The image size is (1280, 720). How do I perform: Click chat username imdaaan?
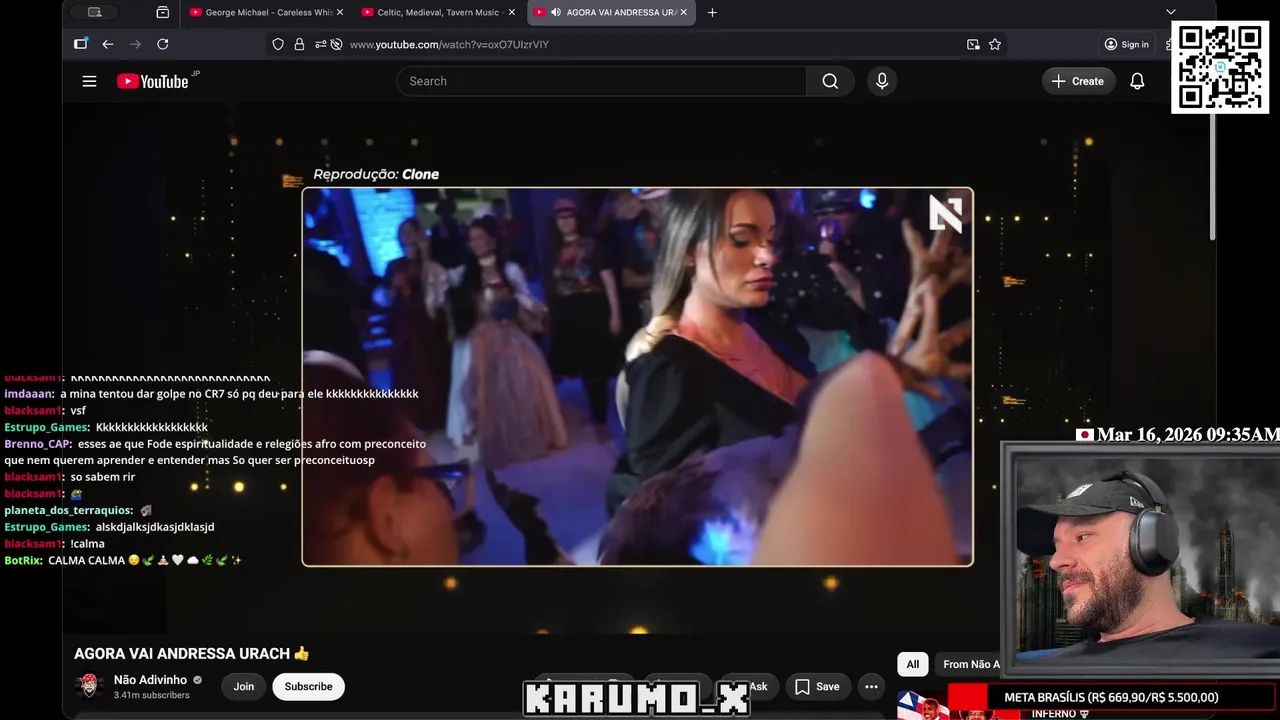pyautogui.click(x=28, y=394)
